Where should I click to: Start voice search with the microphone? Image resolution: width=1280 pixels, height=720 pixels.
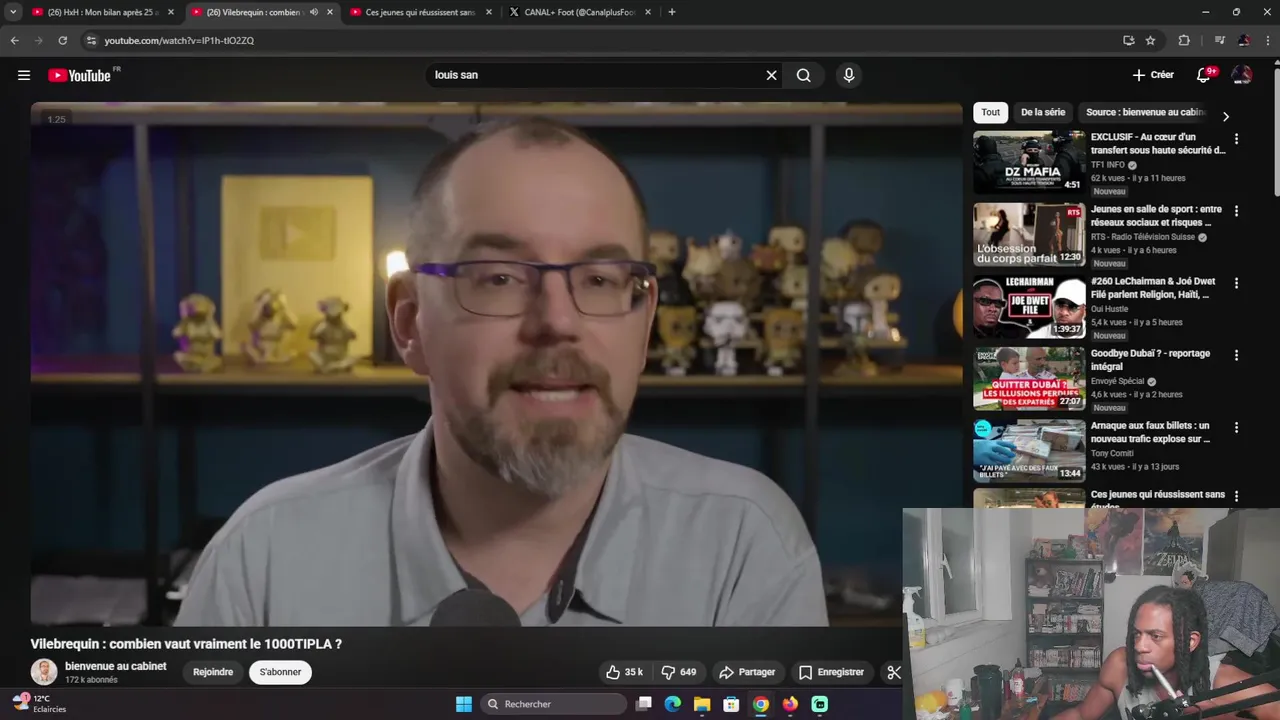849,75
